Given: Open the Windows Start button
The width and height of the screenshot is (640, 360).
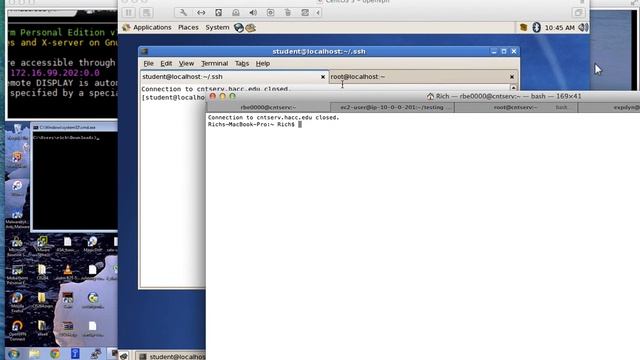Looking at the screenshot, I should click(x=13, y=354).
